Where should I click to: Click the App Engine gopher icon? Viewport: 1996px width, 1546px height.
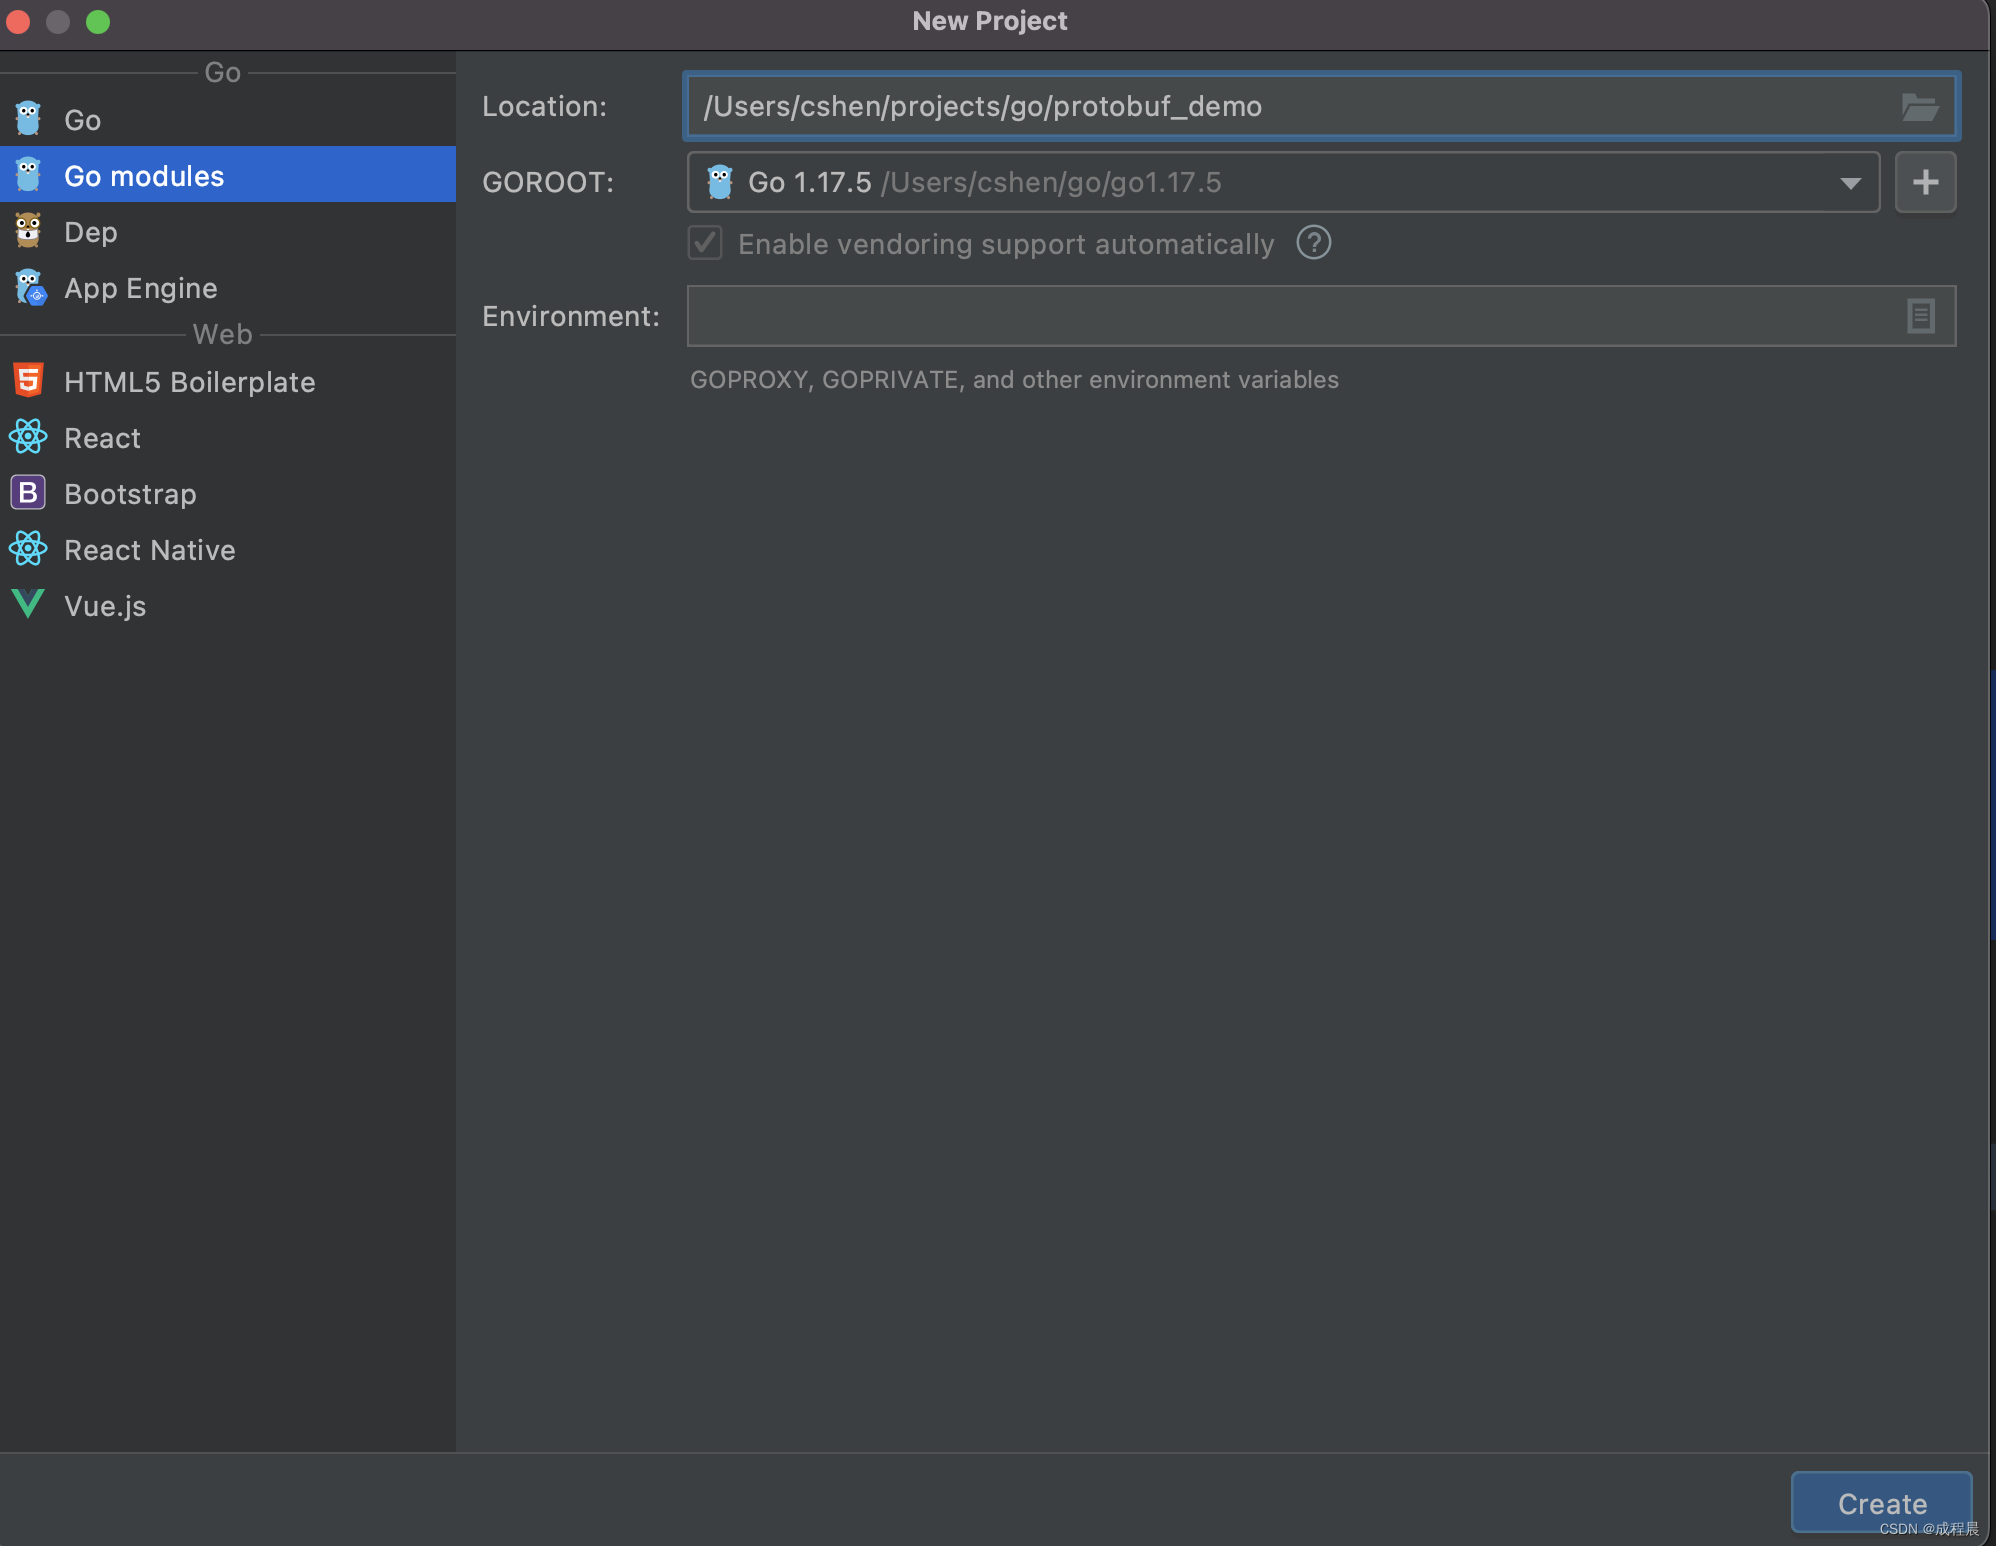(30, 288)
